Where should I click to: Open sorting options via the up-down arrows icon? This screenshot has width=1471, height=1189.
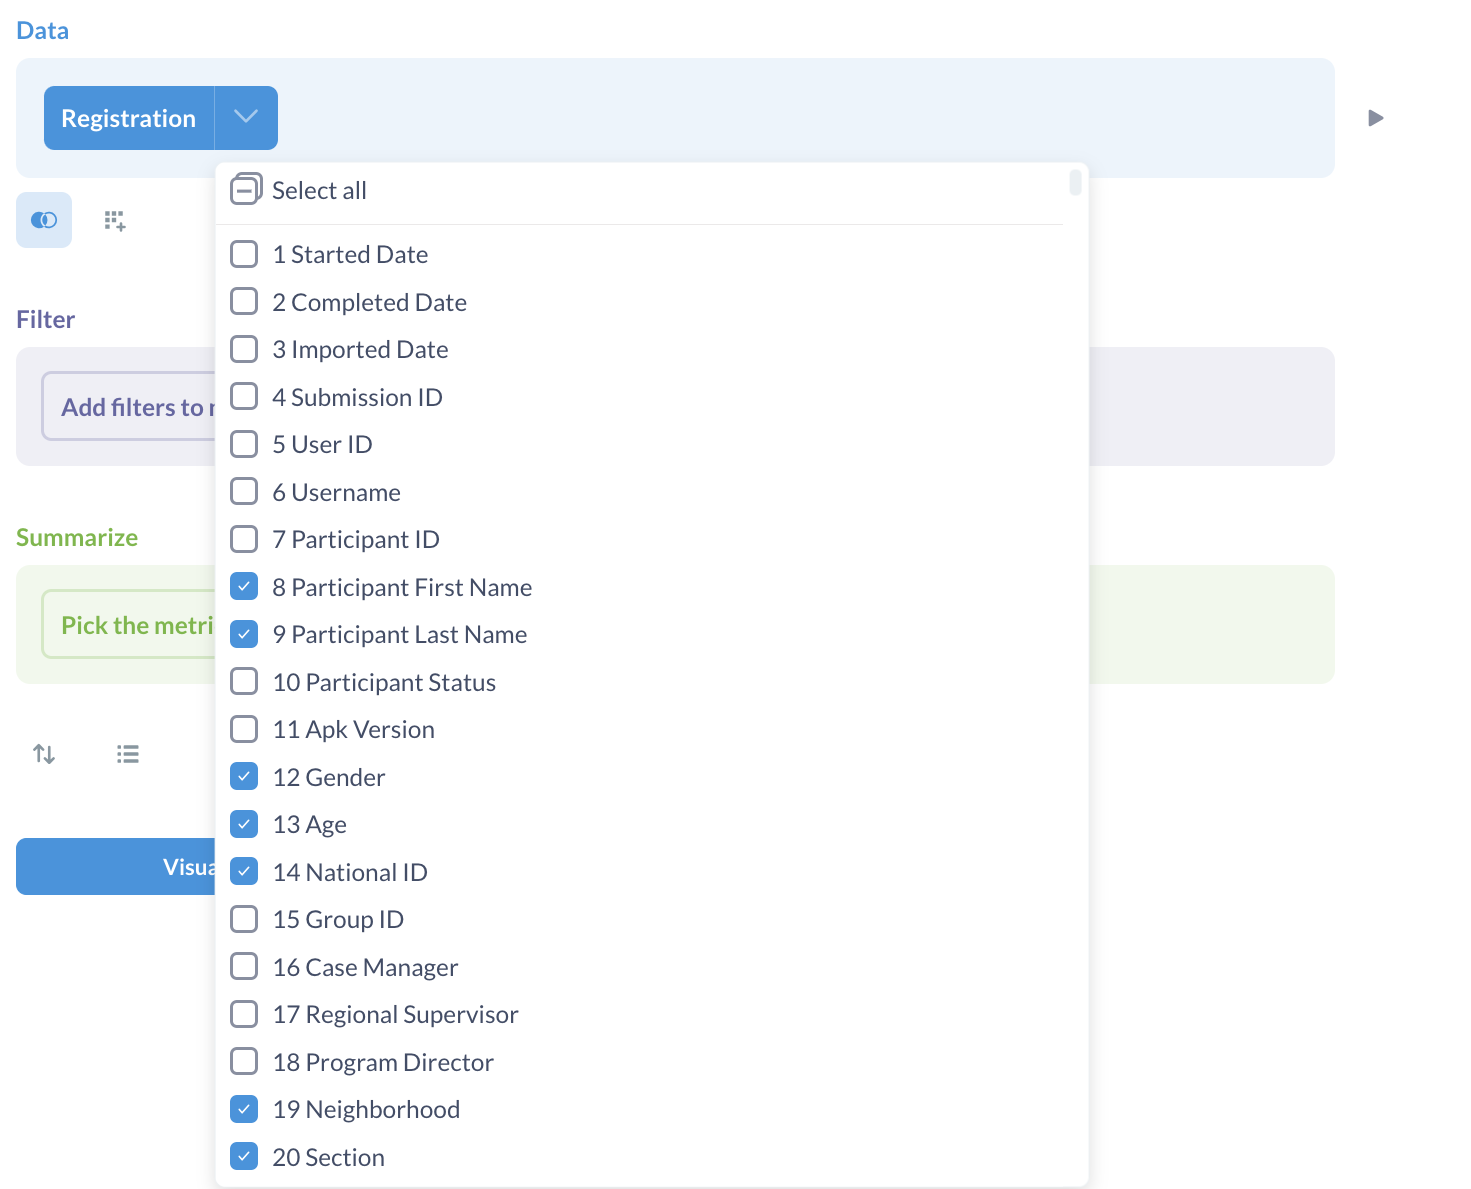(44, 753)
